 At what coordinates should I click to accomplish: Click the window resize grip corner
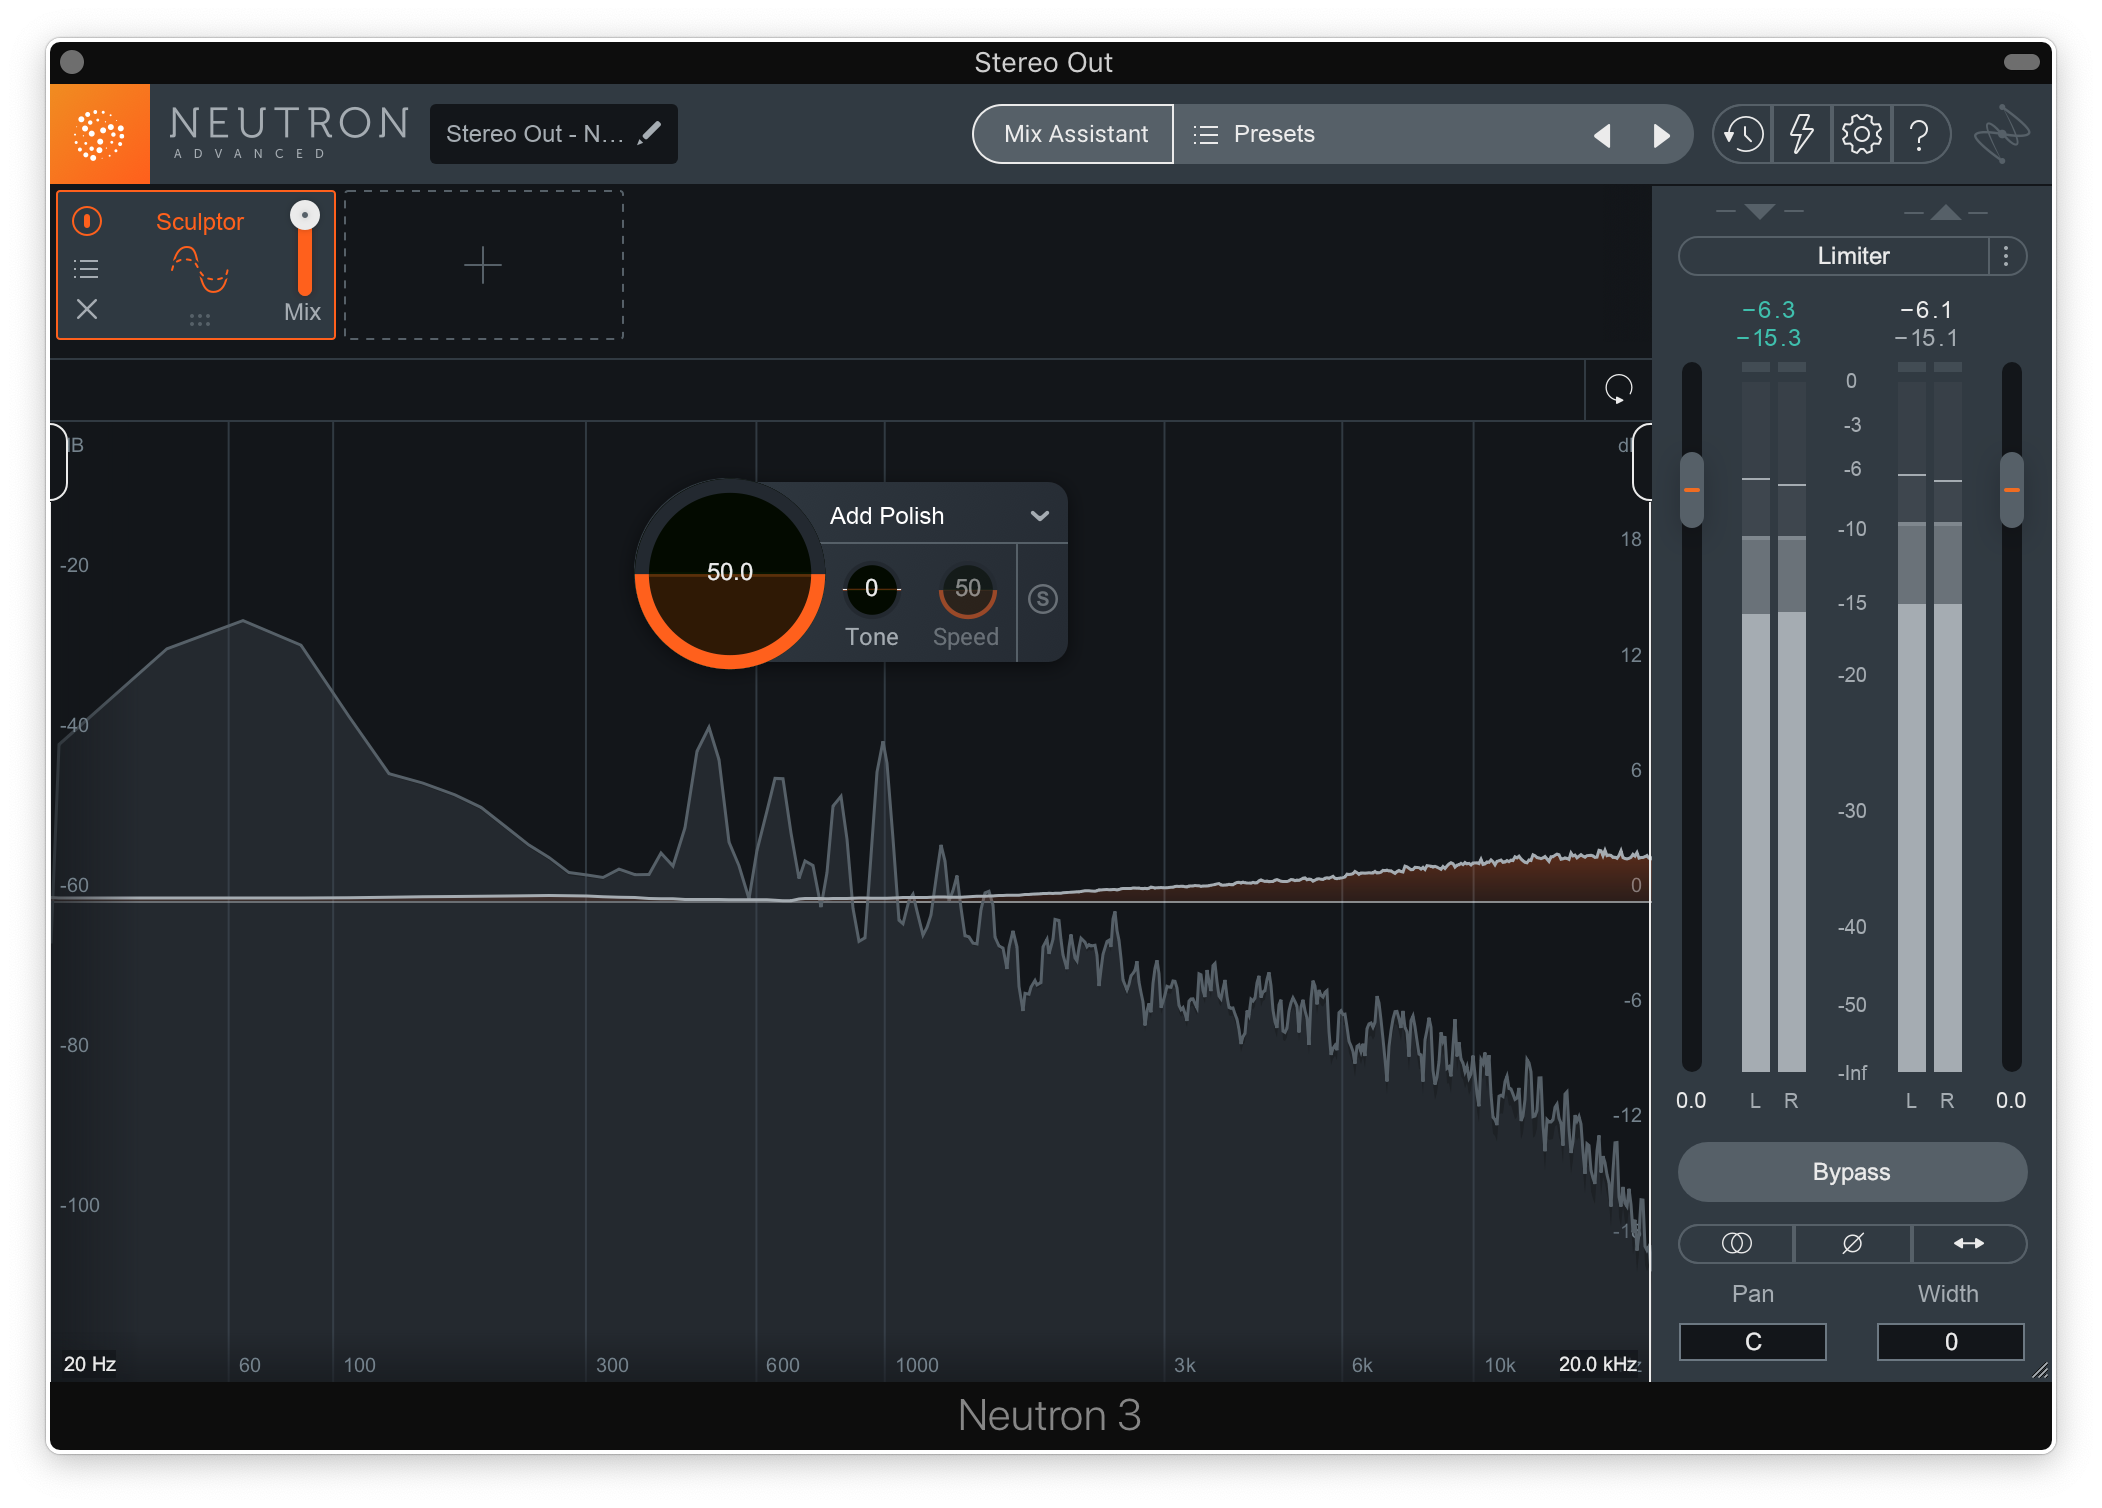pos(2039,1370)
